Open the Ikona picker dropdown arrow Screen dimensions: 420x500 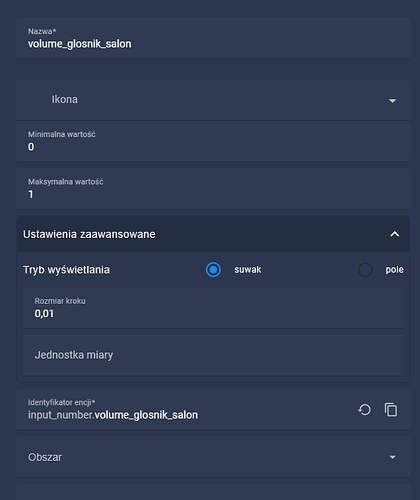pos(392,100)
